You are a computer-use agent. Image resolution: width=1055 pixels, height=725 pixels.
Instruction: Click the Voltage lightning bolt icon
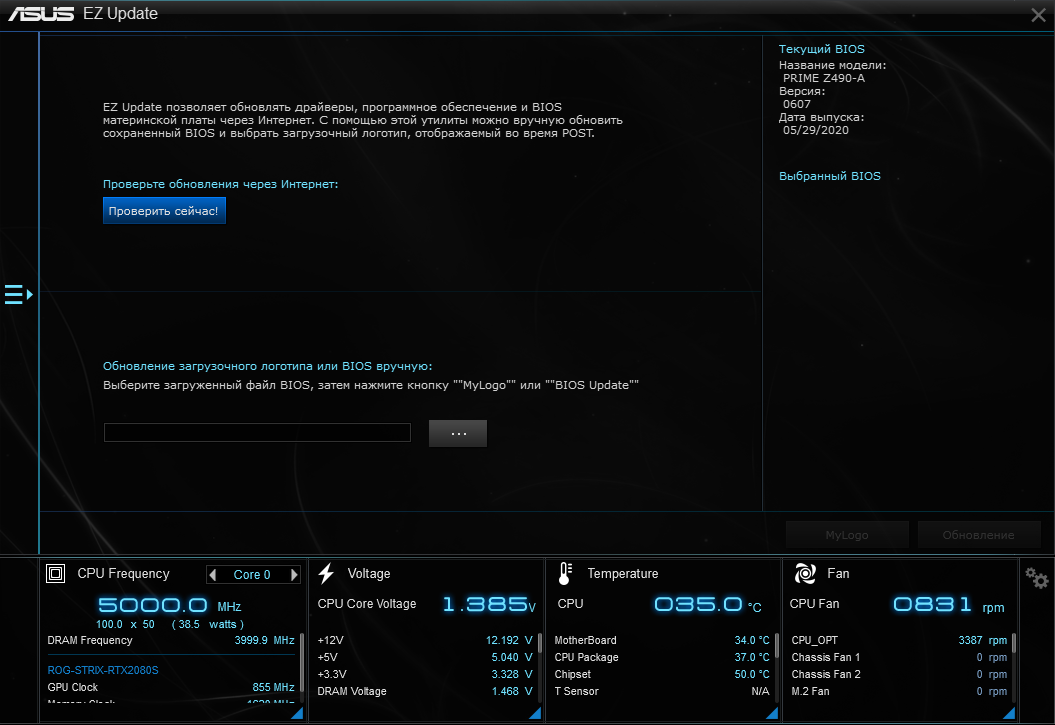pos(326,574)
